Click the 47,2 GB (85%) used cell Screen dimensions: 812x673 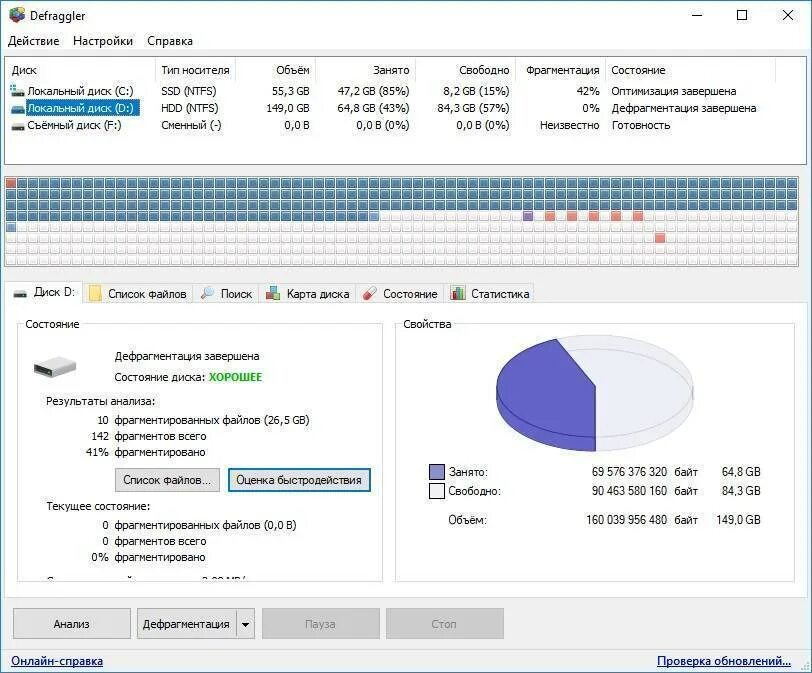373,91
